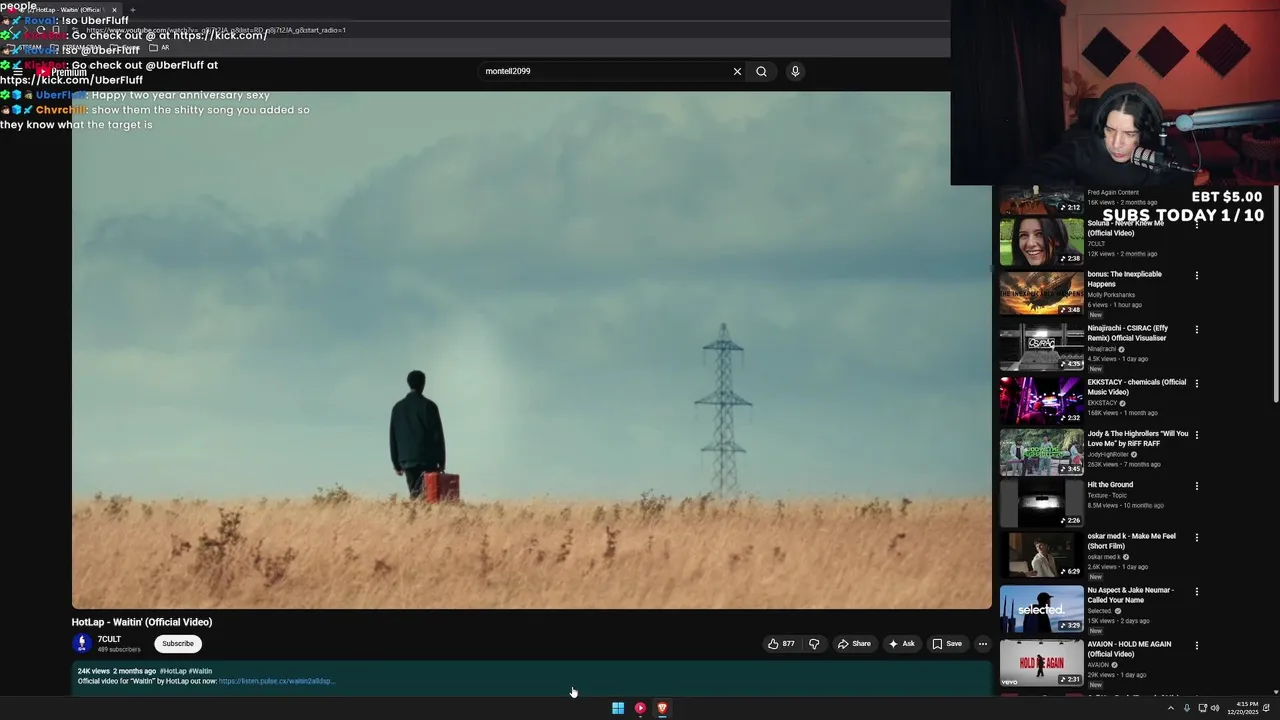Viewport: 1280px width, 720px height.
Task: Clear the YouTube search box text
Action: pyautogui.click(x=737, y=71)
